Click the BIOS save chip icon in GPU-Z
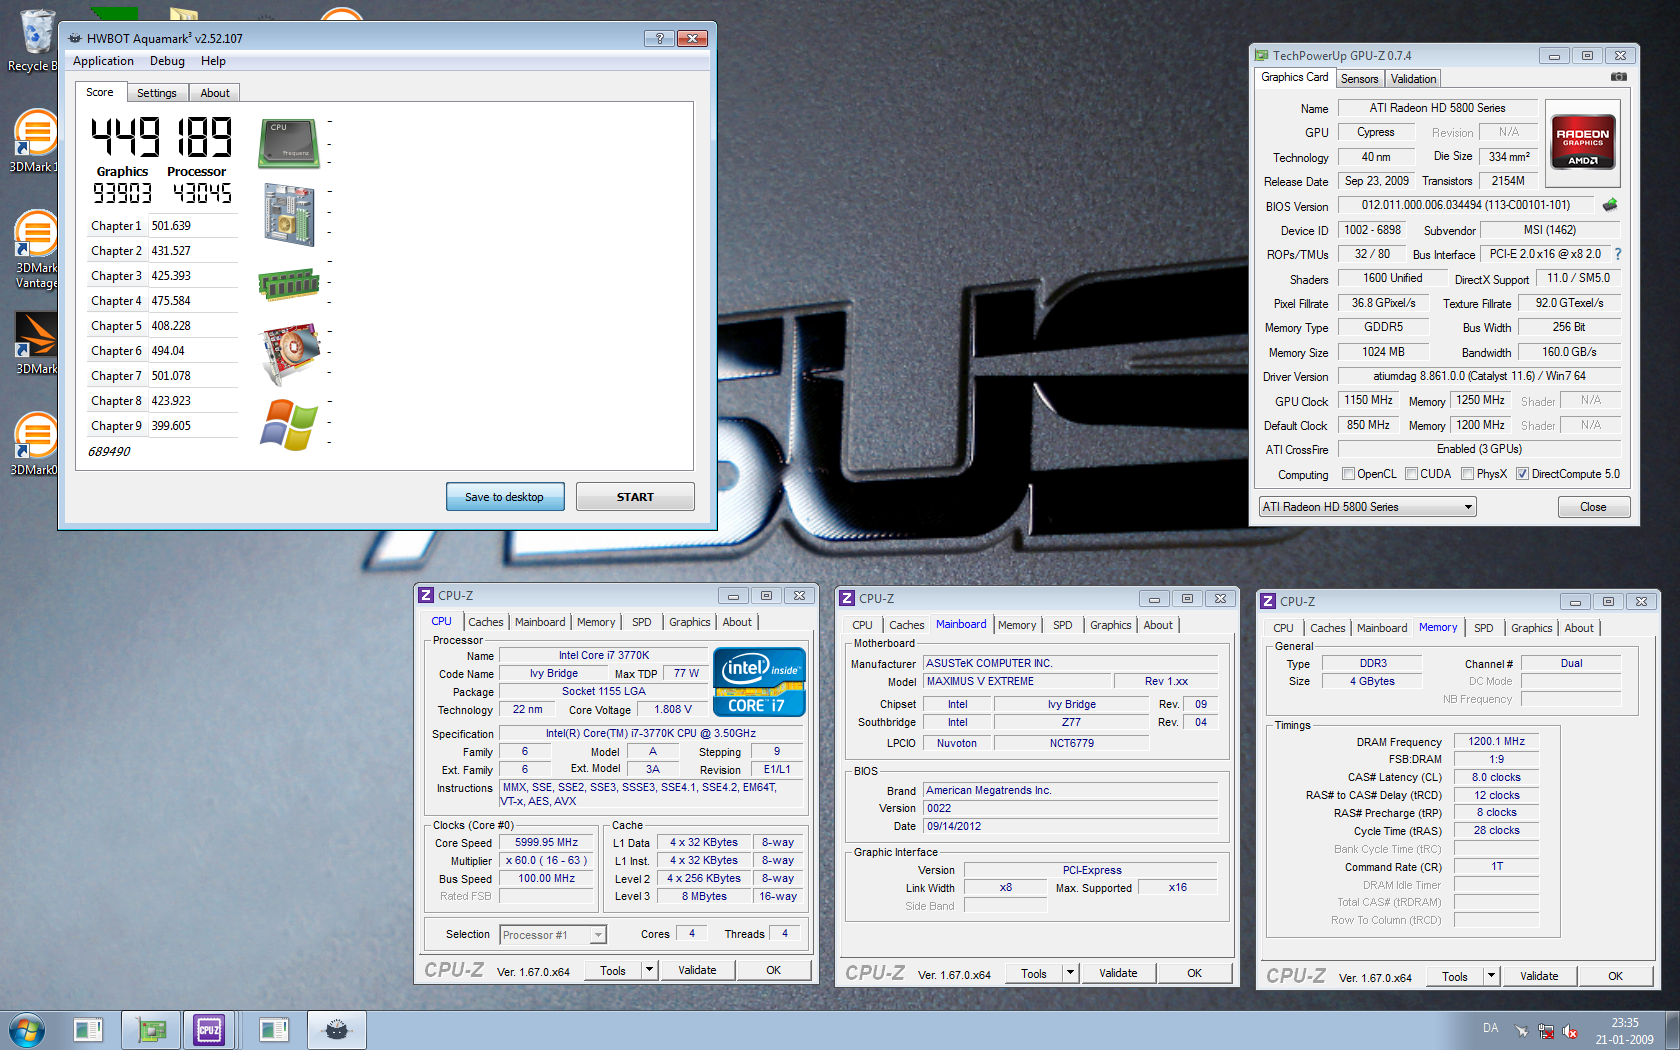Image resolution: width=1680 pixels, height=1050 pixels. pos(1610,205)
